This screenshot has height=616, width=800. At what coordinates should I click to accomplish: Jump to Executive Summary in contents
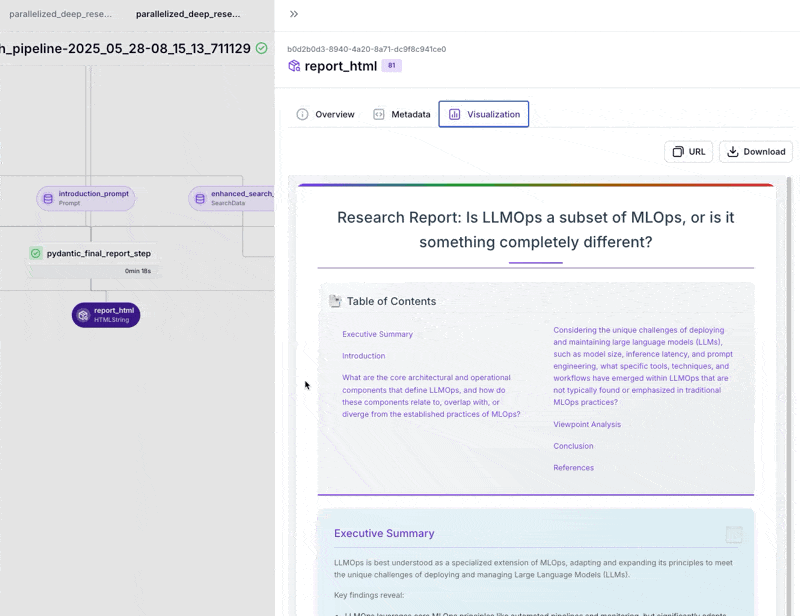click(377, 334)
